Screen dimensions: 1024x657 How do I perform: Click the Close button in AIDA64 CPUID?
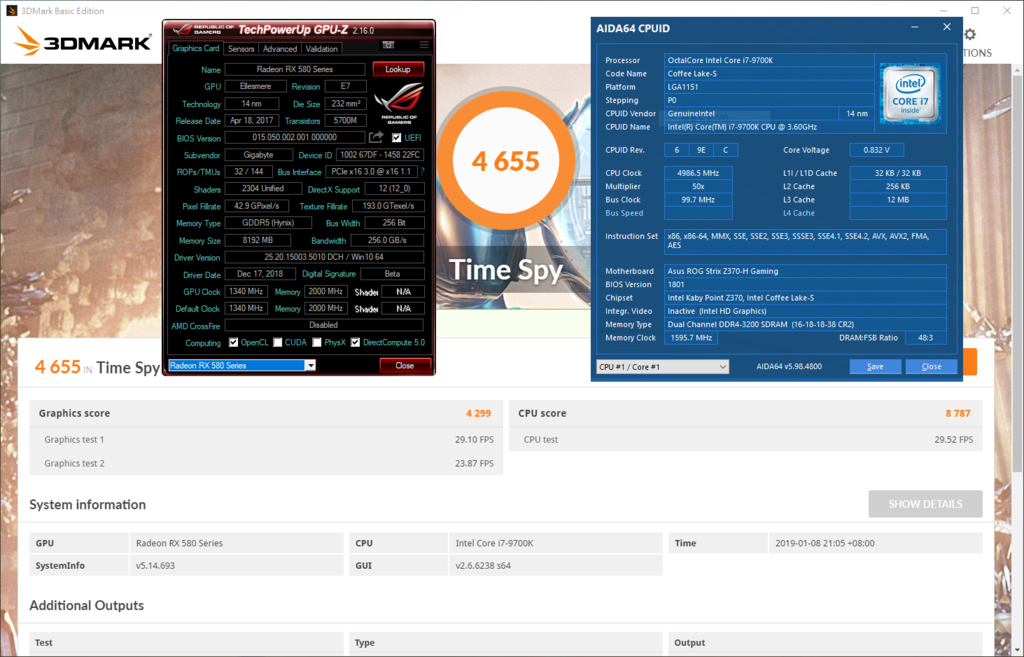pyautogui.click(x=931, y=366)
